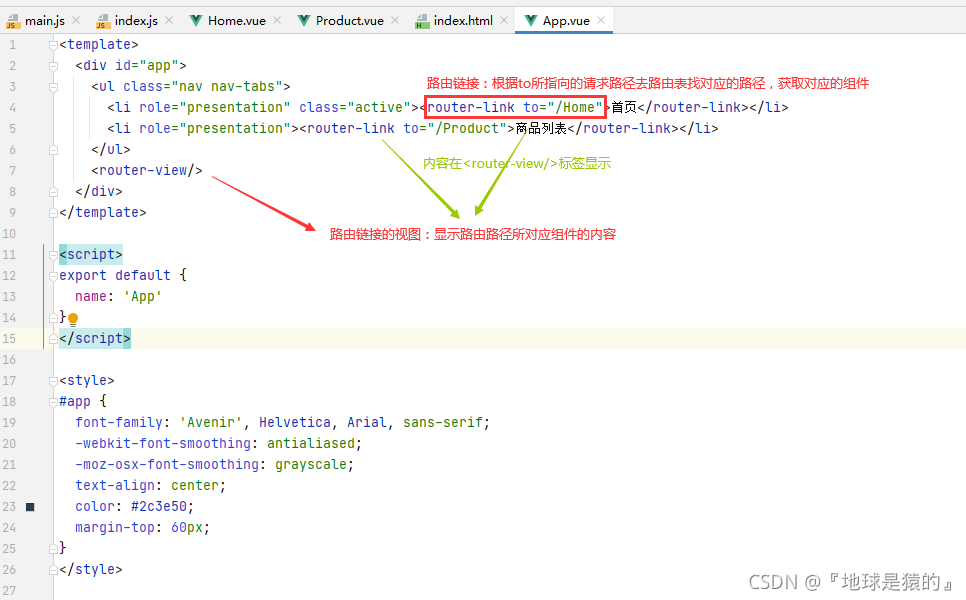Select the App.vue tab
The image size is (966, 600).
click(x=565, y=20)
